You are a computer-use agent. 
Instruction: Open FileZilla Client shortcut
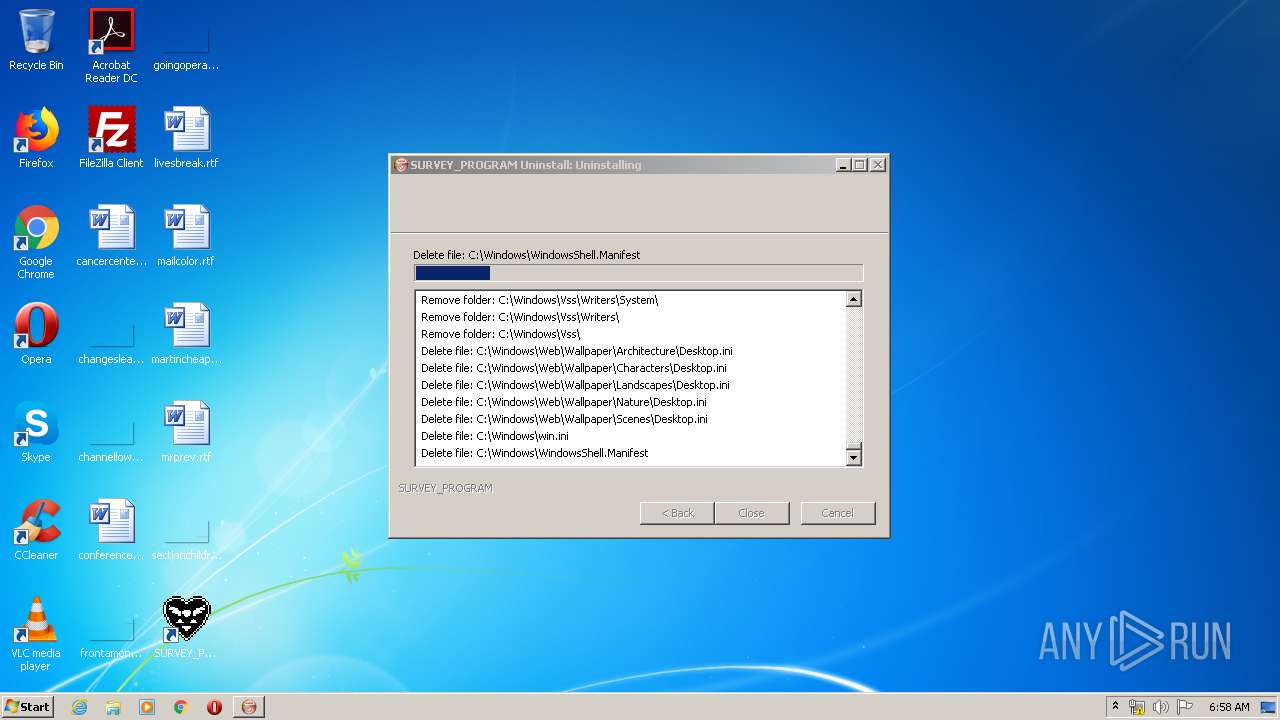[111, 138]
